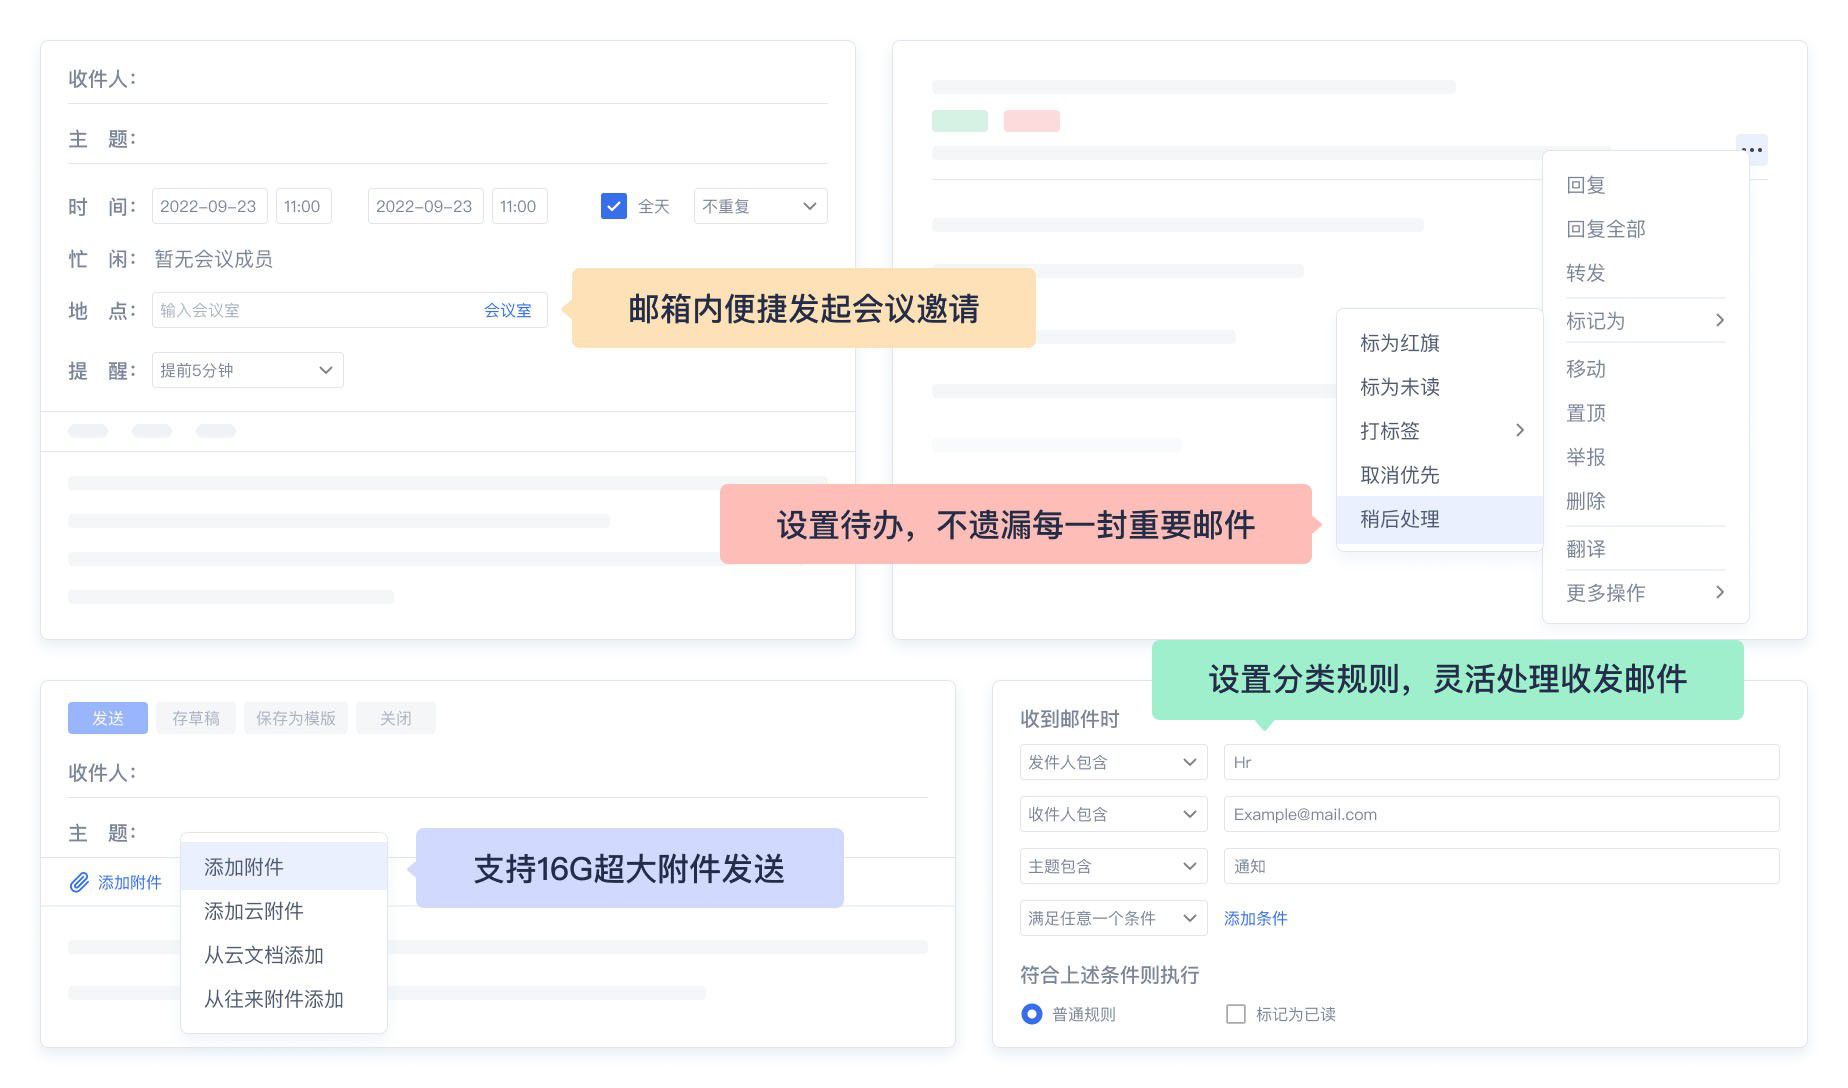
Task: Select 稍后处理 from the context menu
Action: click(x=1398, y=519)
